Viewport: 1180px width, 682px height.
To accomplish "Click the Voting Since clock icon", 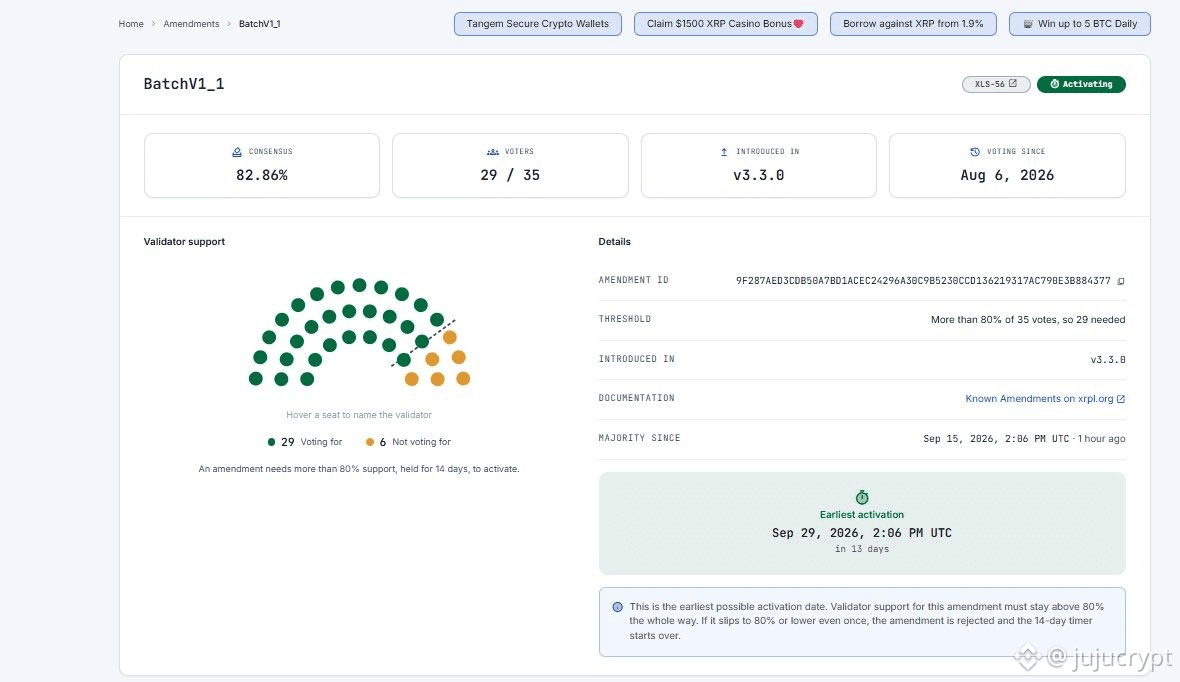I will (x=975, y=152).
